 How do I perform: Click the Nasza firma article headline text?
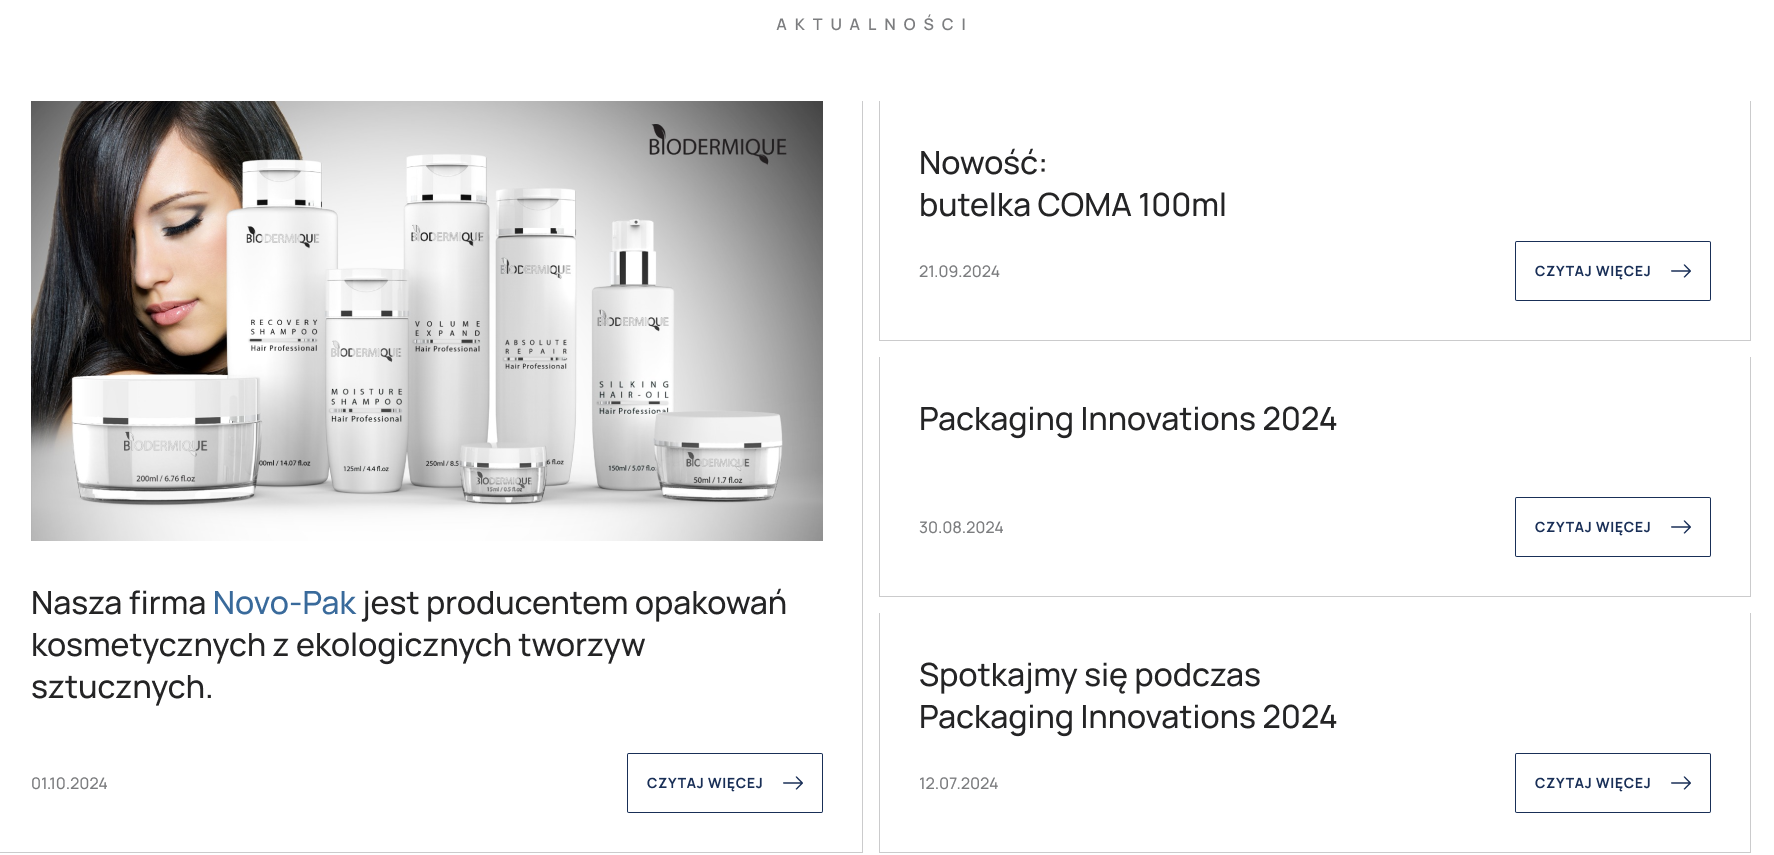tap(409, 645)
